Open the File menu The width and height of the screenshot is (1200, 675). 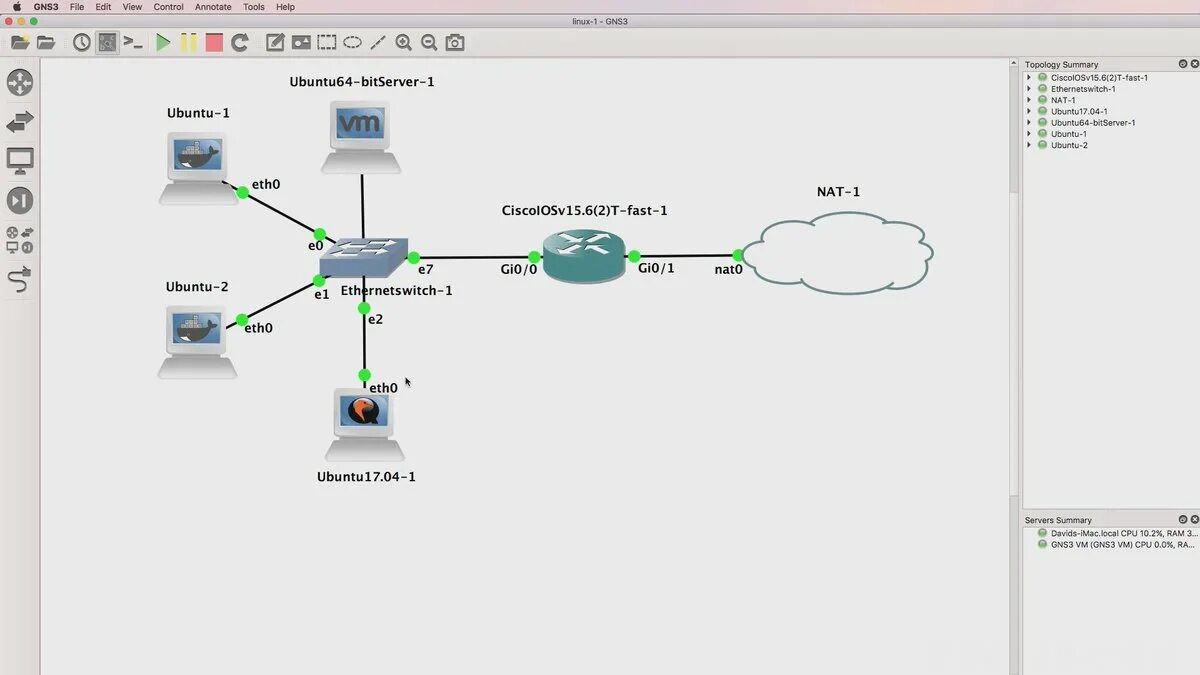click(77, 7)
